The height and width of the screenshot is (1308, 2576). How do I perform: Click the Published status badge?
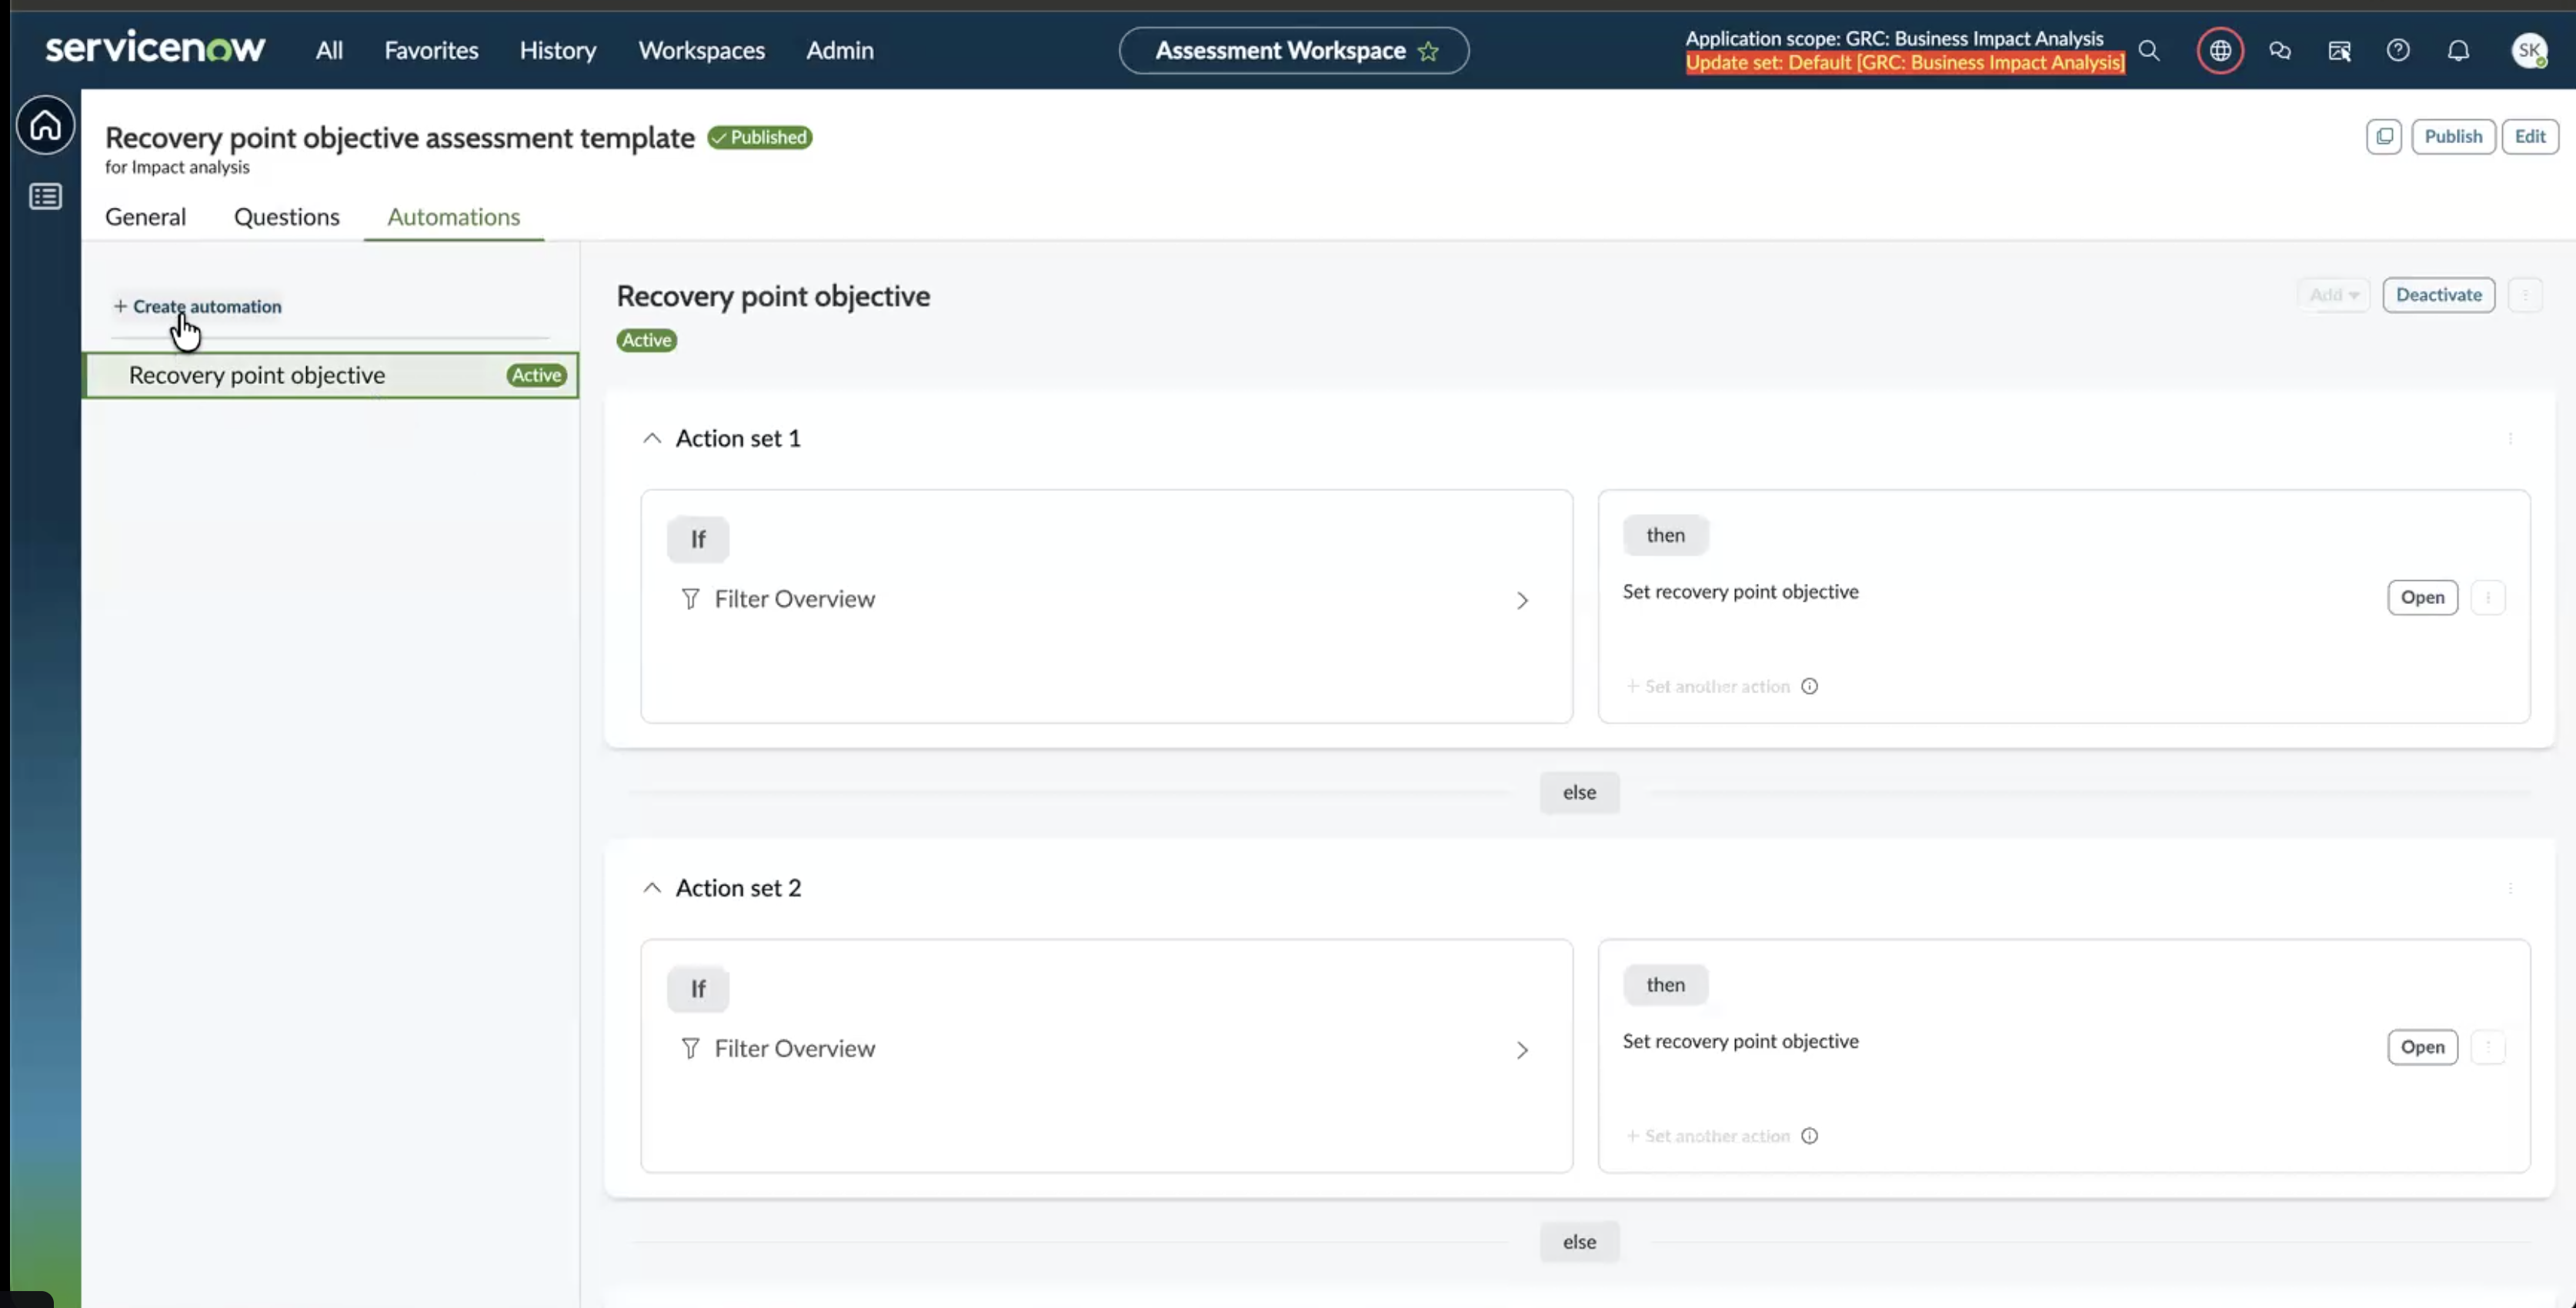tap(760, 137)
